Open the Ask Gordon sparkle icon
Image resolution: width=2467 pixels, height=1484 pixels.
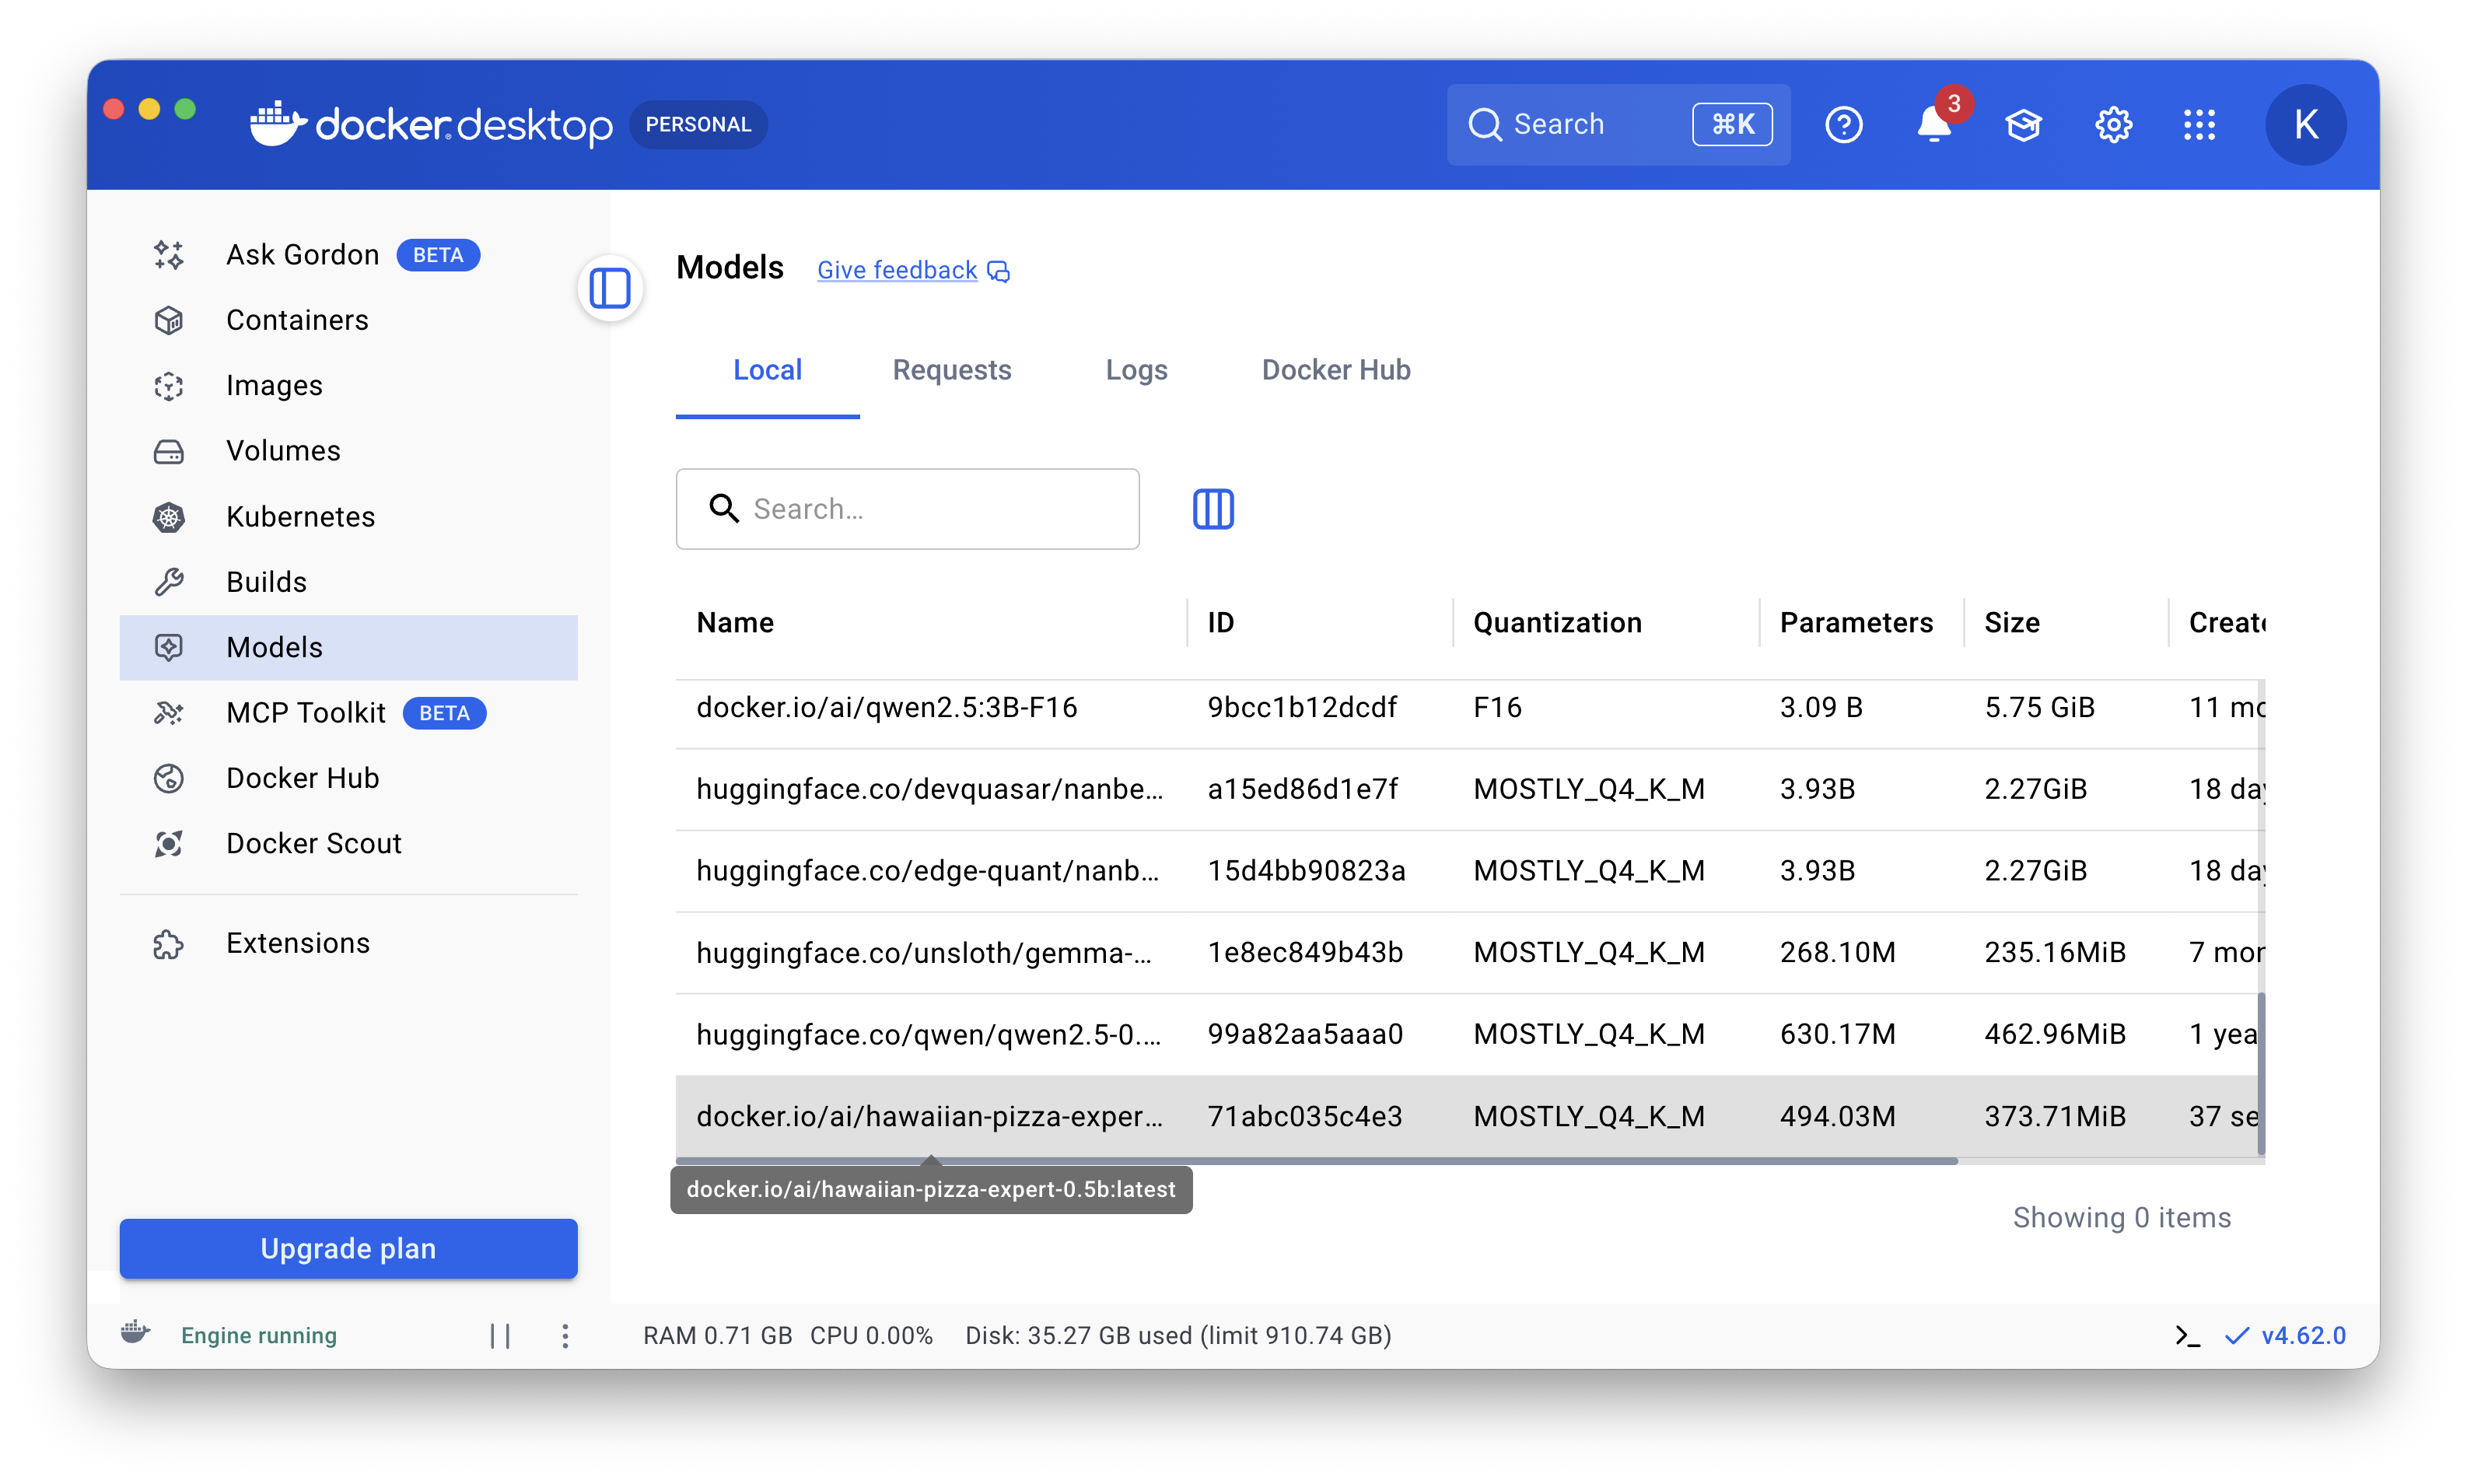coord(168,255)
